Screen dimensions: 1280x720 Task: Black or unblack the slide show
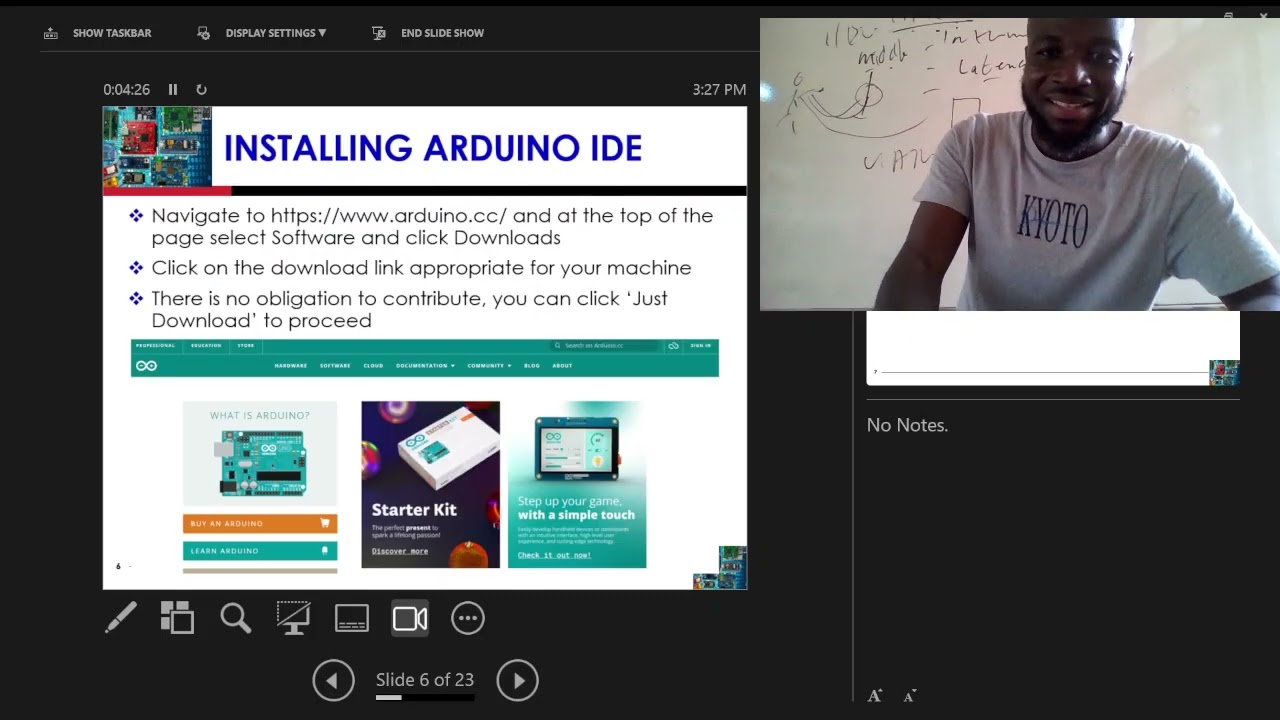293,618
